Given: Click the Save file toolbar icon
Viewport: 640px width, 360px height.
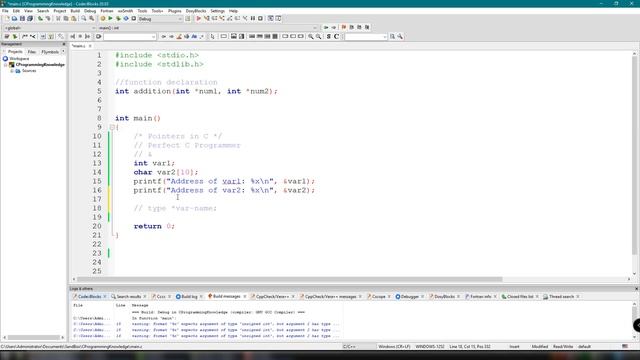Looking at the screenshot, I should pyautogui.click(x=22, y=19).
